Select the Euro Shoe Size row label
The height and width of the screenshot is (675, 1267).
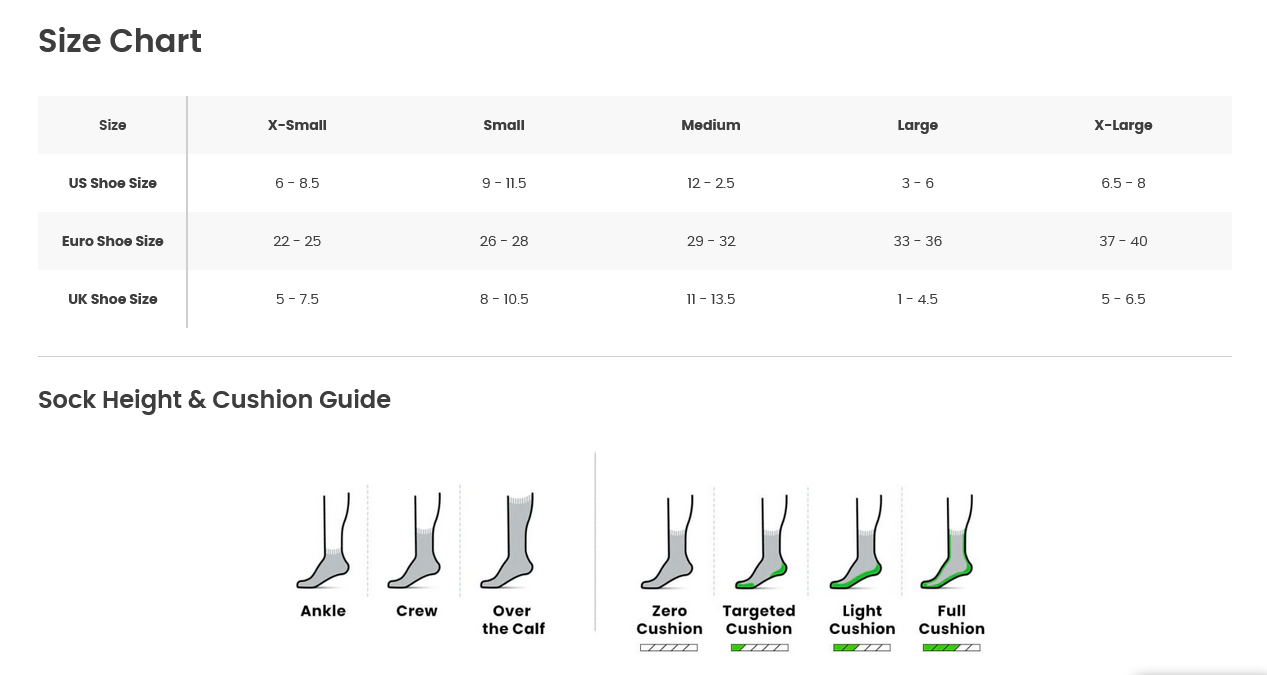click(113, 241)
